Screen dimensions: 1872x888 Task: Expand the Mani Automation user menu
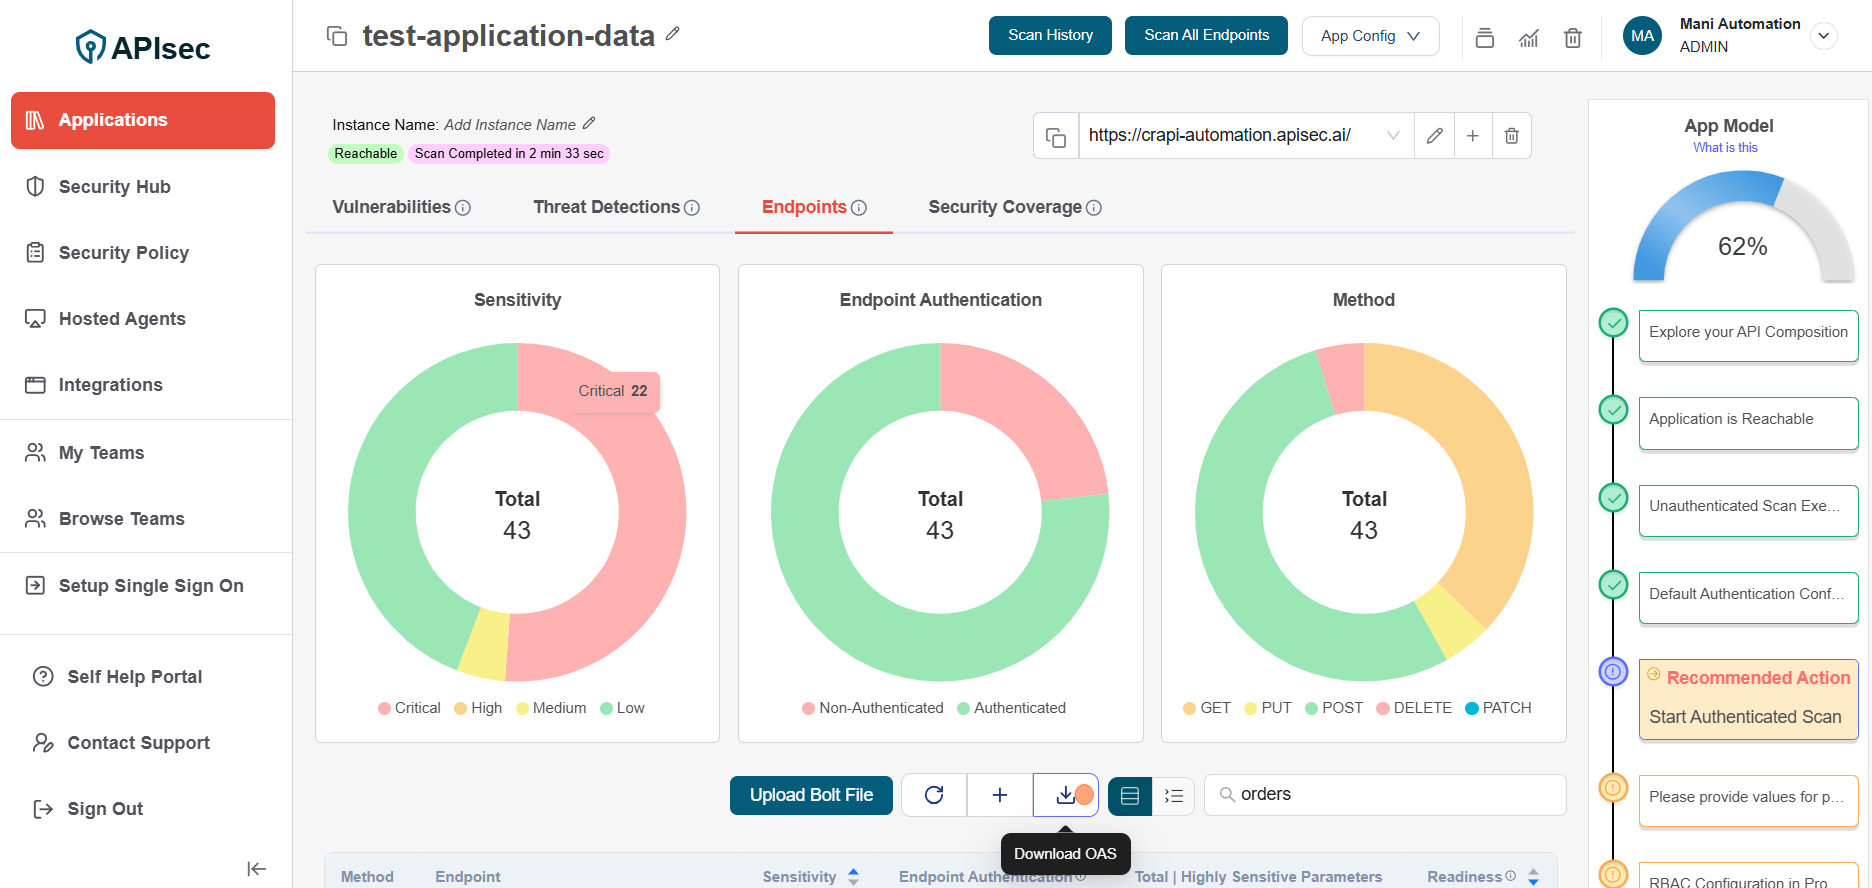1824,36
